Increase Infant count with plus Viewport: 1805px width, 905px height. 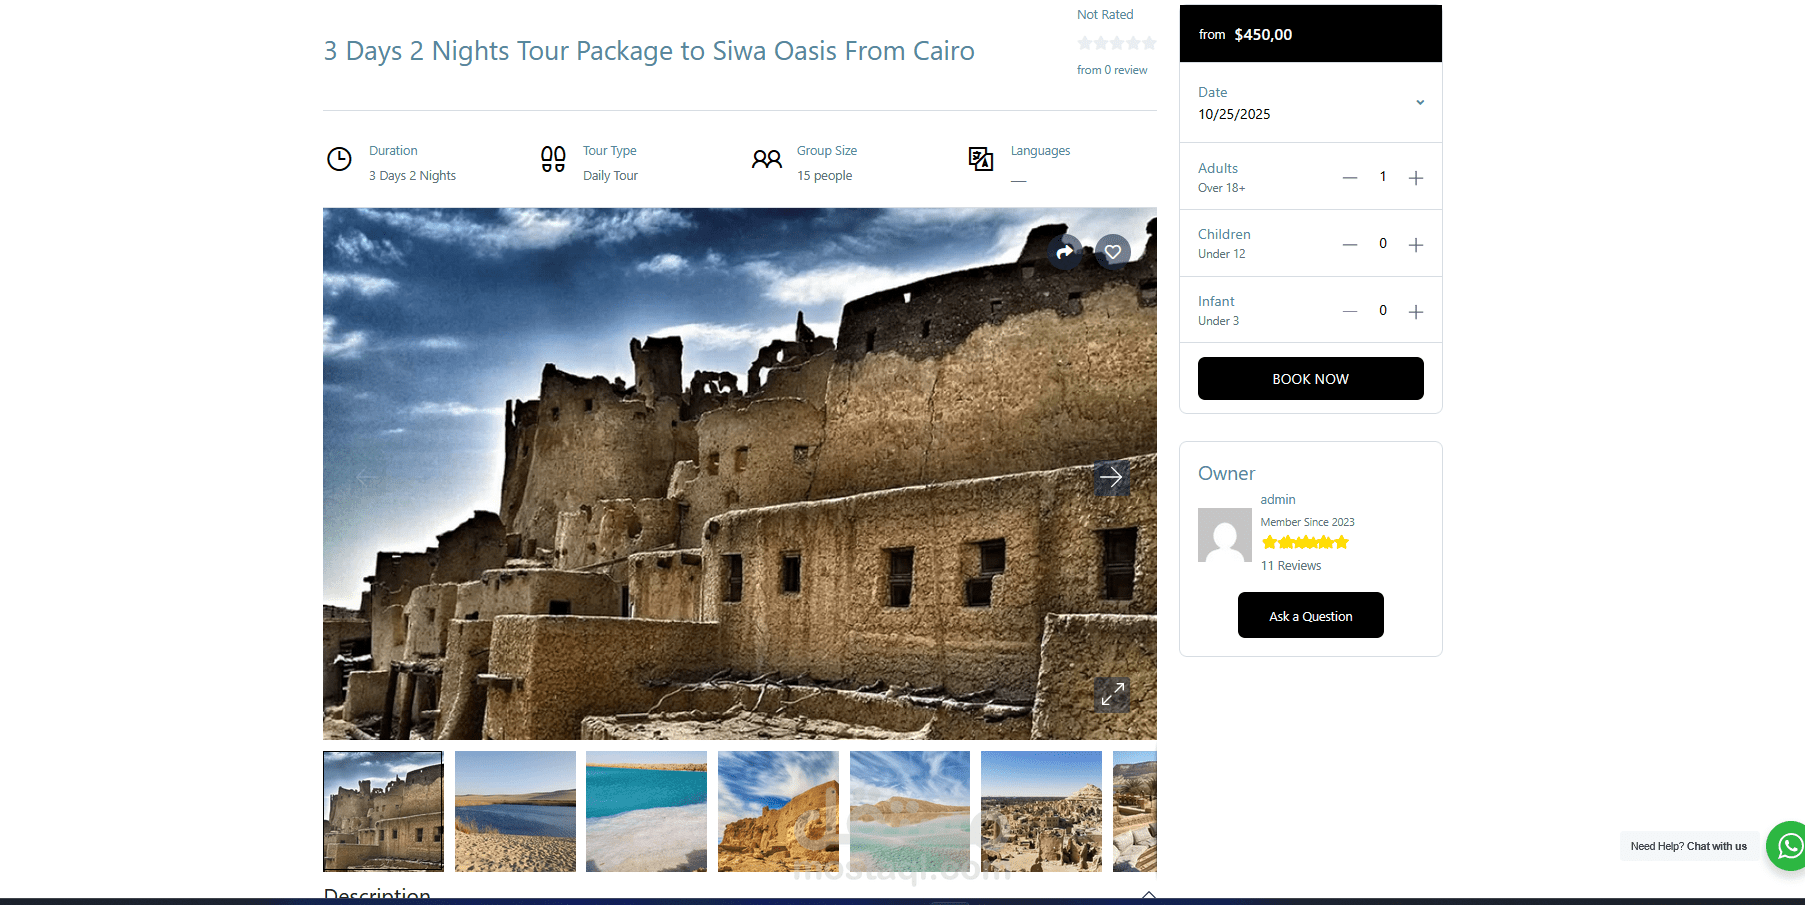(1416, 312)
